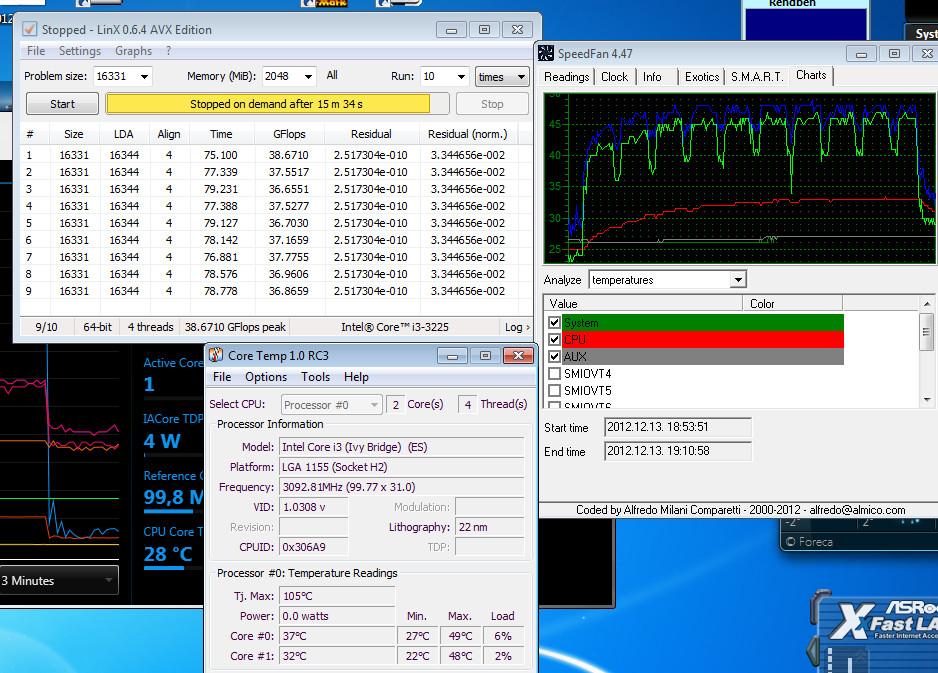Click the SpeedFan title bar fan icon

point(546,53)
